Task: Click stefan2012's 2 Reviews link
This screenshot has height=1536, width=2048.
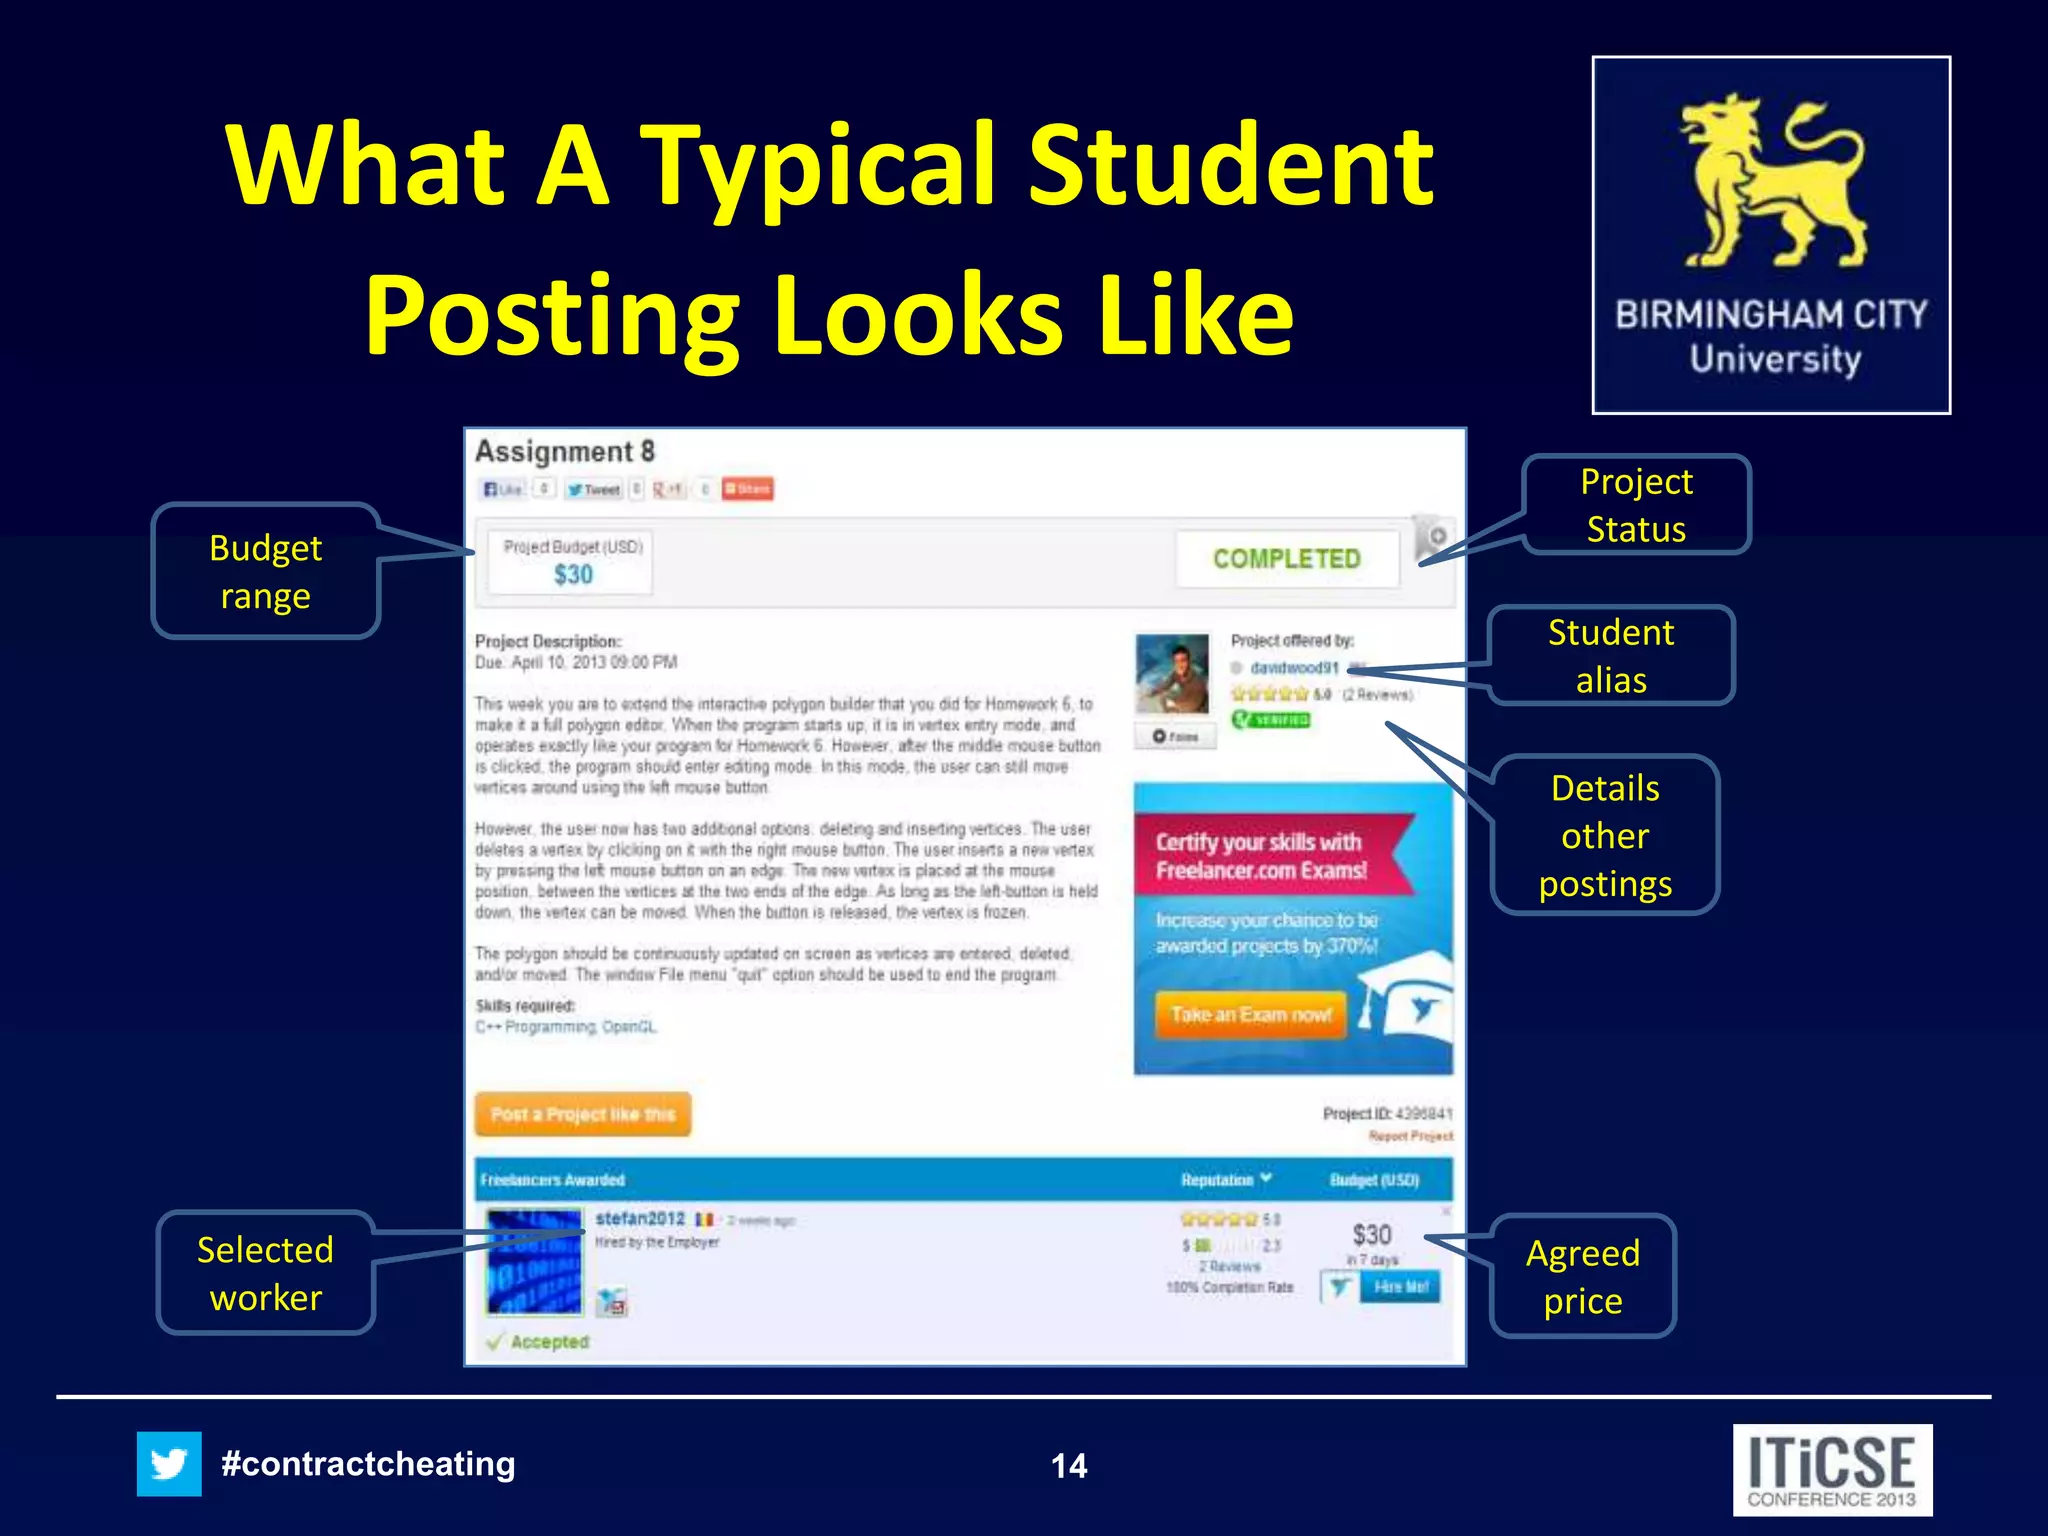Action: coord(1230,1266)
